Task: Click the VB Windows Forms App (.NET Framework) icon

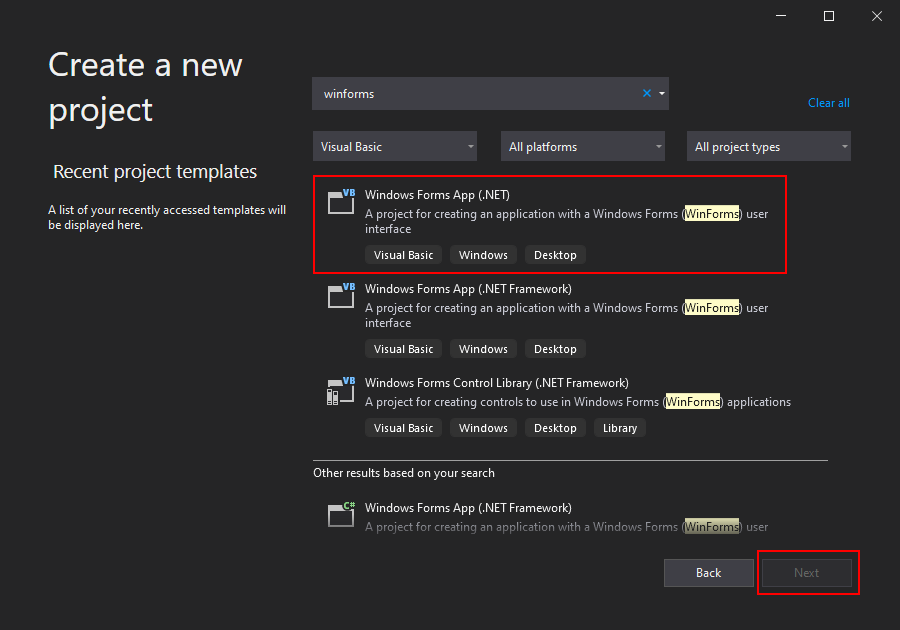Action: (341, 295)
